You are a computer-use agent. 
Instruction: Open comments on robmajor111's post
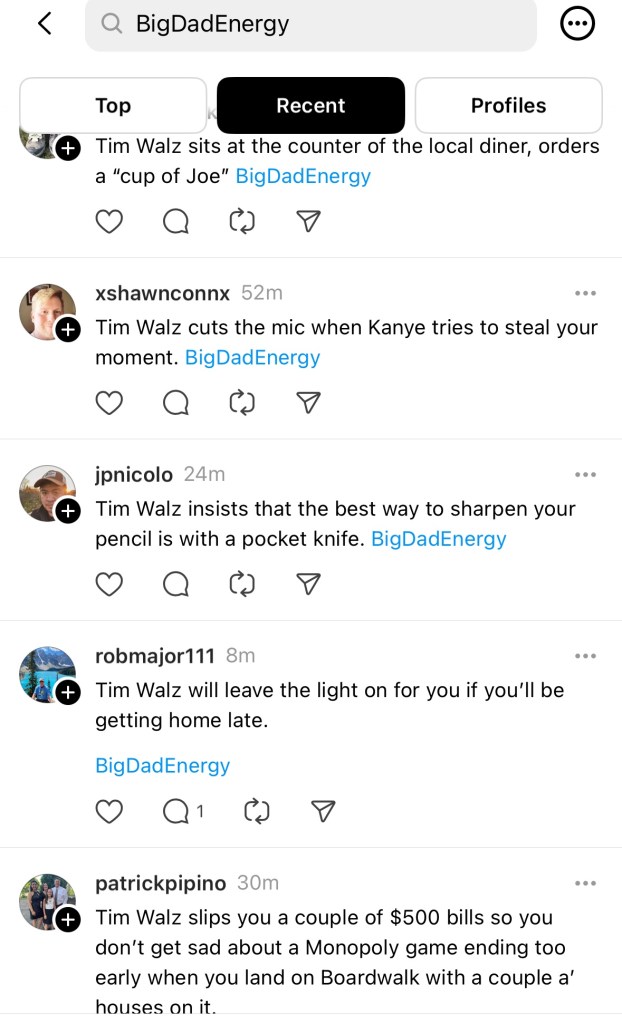tap(176, 811)
